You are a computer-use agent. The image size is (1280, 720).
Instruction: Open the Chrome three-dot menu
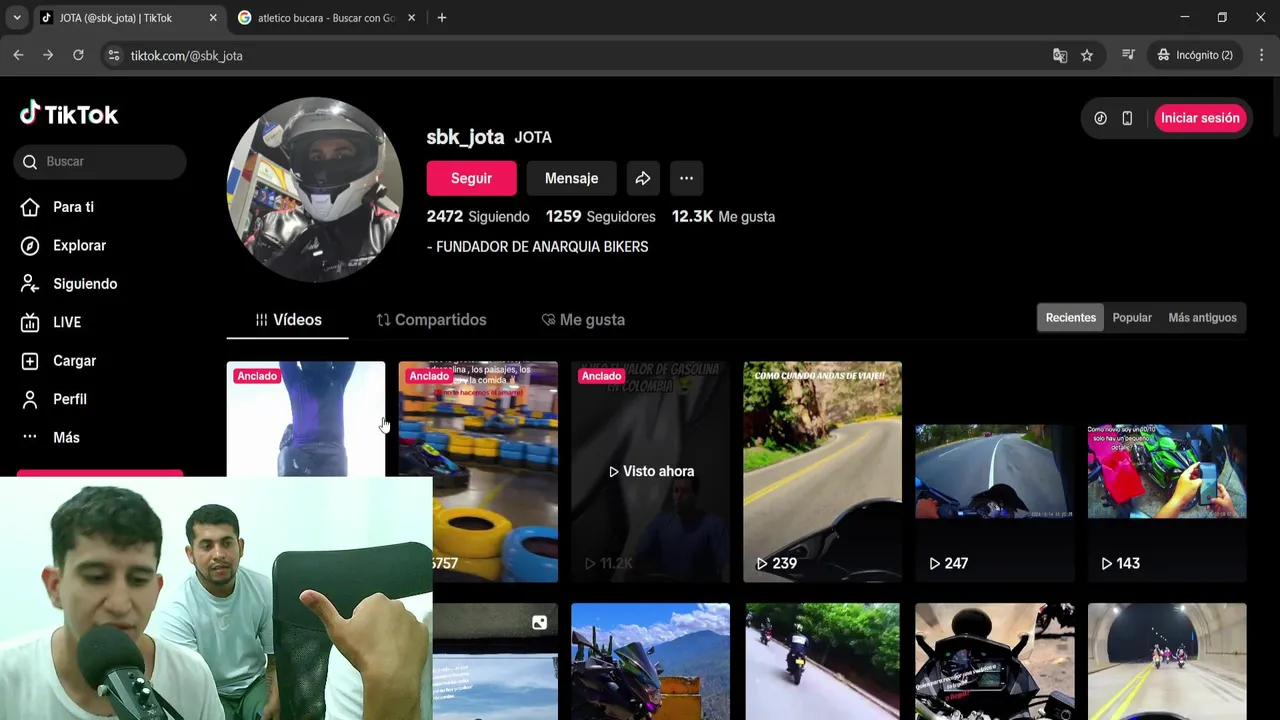1262,55
